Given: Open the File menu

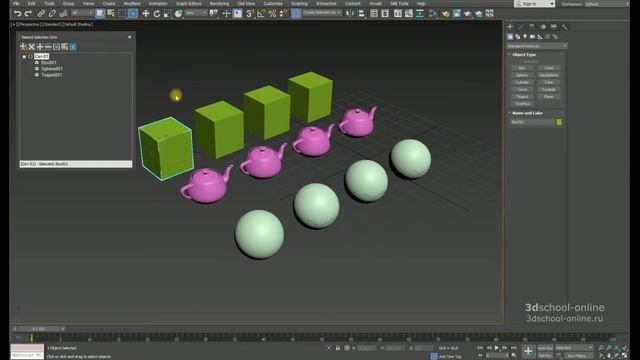Looking at the screenshot, I should (16, 4).
